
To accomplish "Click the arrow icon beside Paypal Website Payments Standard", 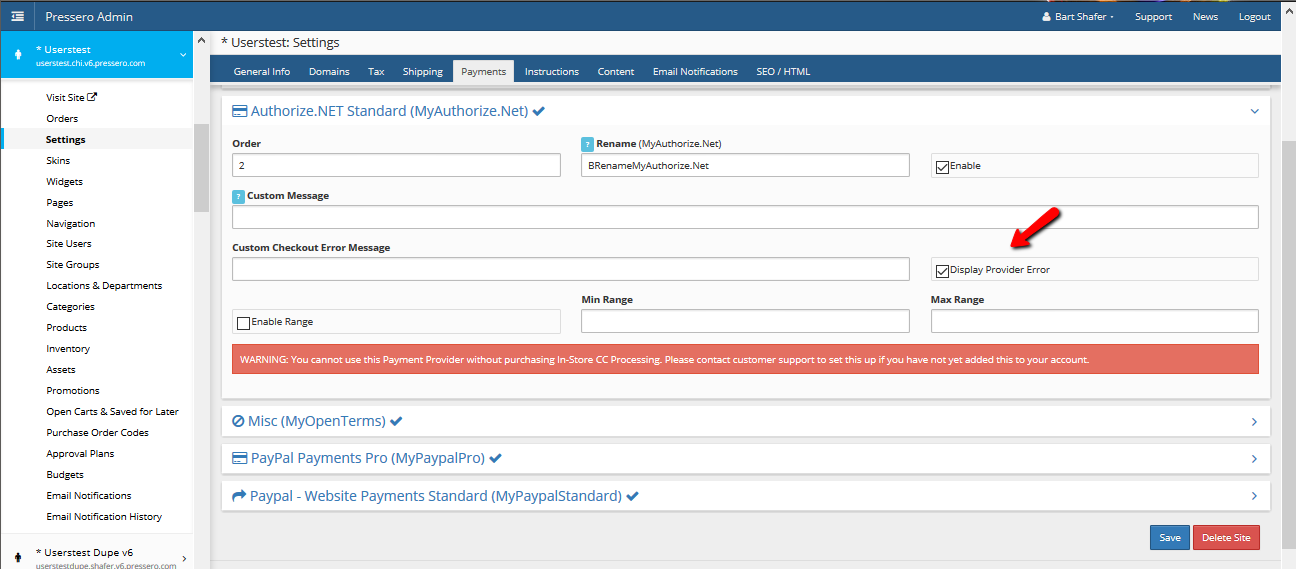I will tap(239, 495).
